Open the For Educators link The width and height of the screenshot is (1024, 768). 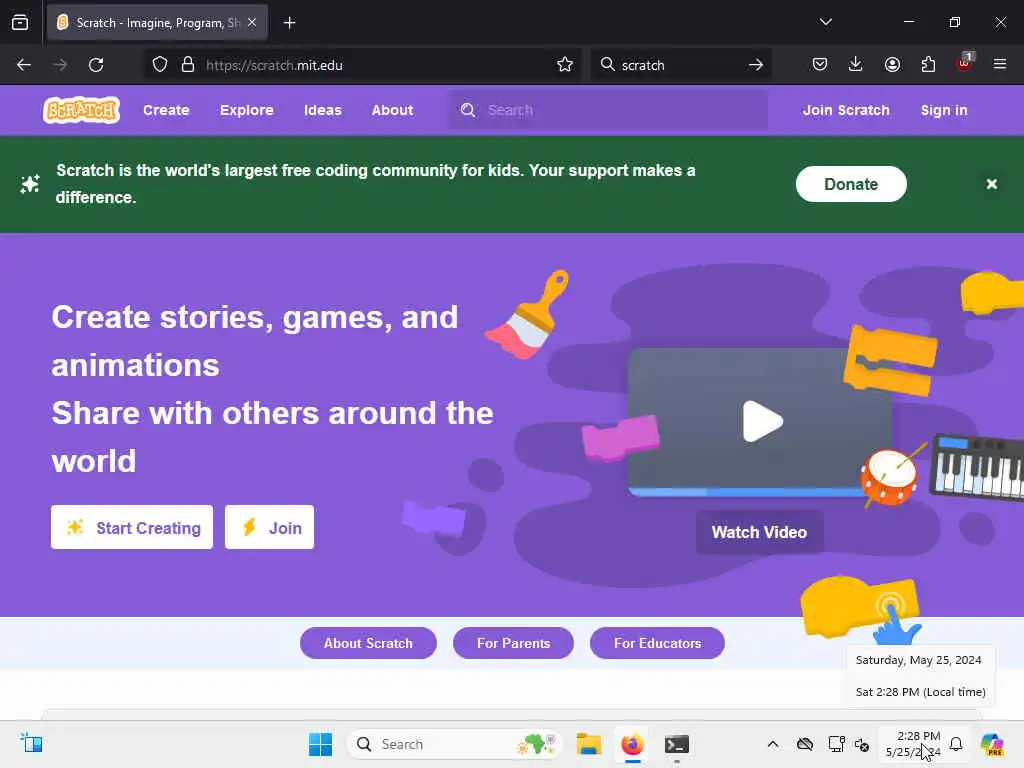coord(657,643)
